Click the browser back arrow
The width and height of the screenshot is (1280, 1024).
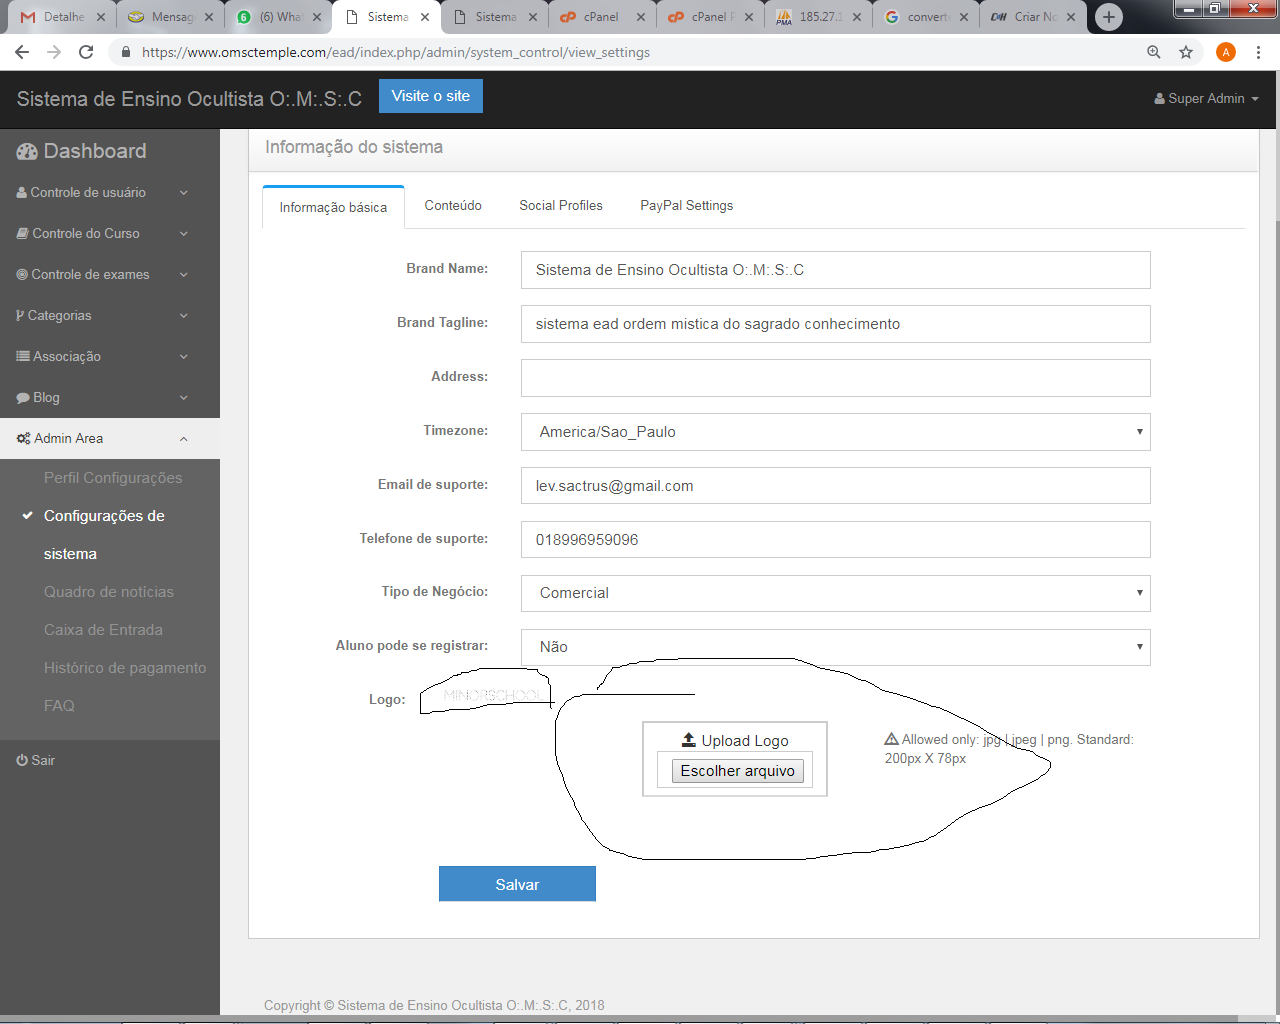tap(22, 52)
